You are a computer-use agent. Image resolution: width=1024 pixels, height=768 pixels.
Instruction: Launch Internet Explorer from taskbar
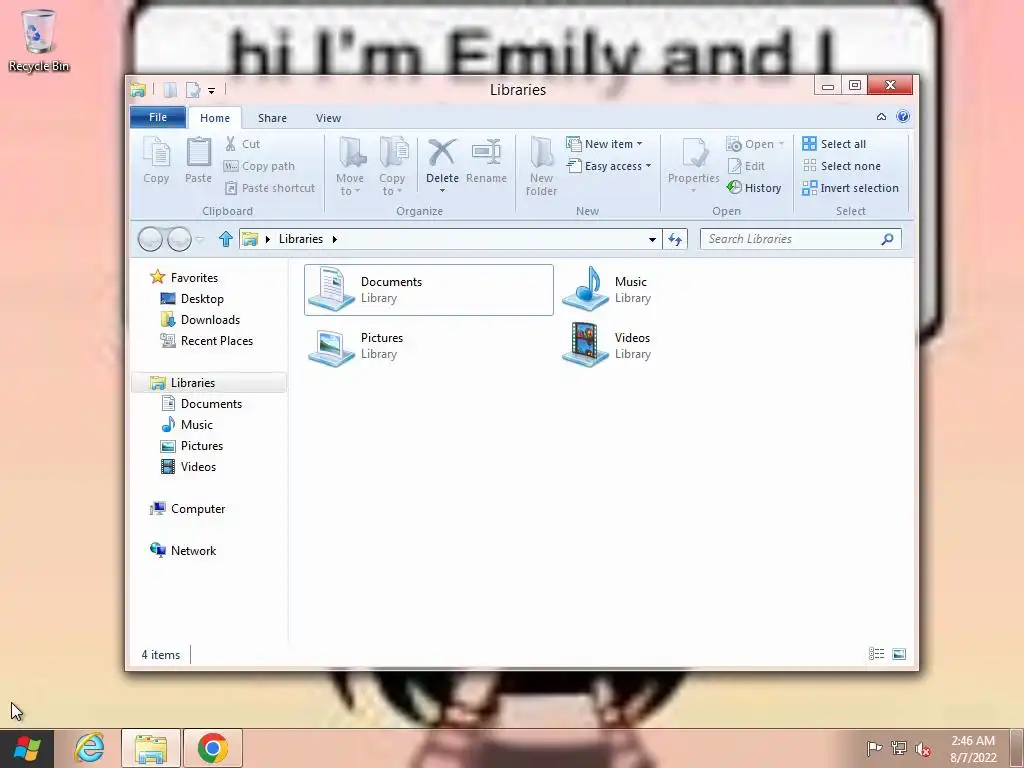pos(89,748)
